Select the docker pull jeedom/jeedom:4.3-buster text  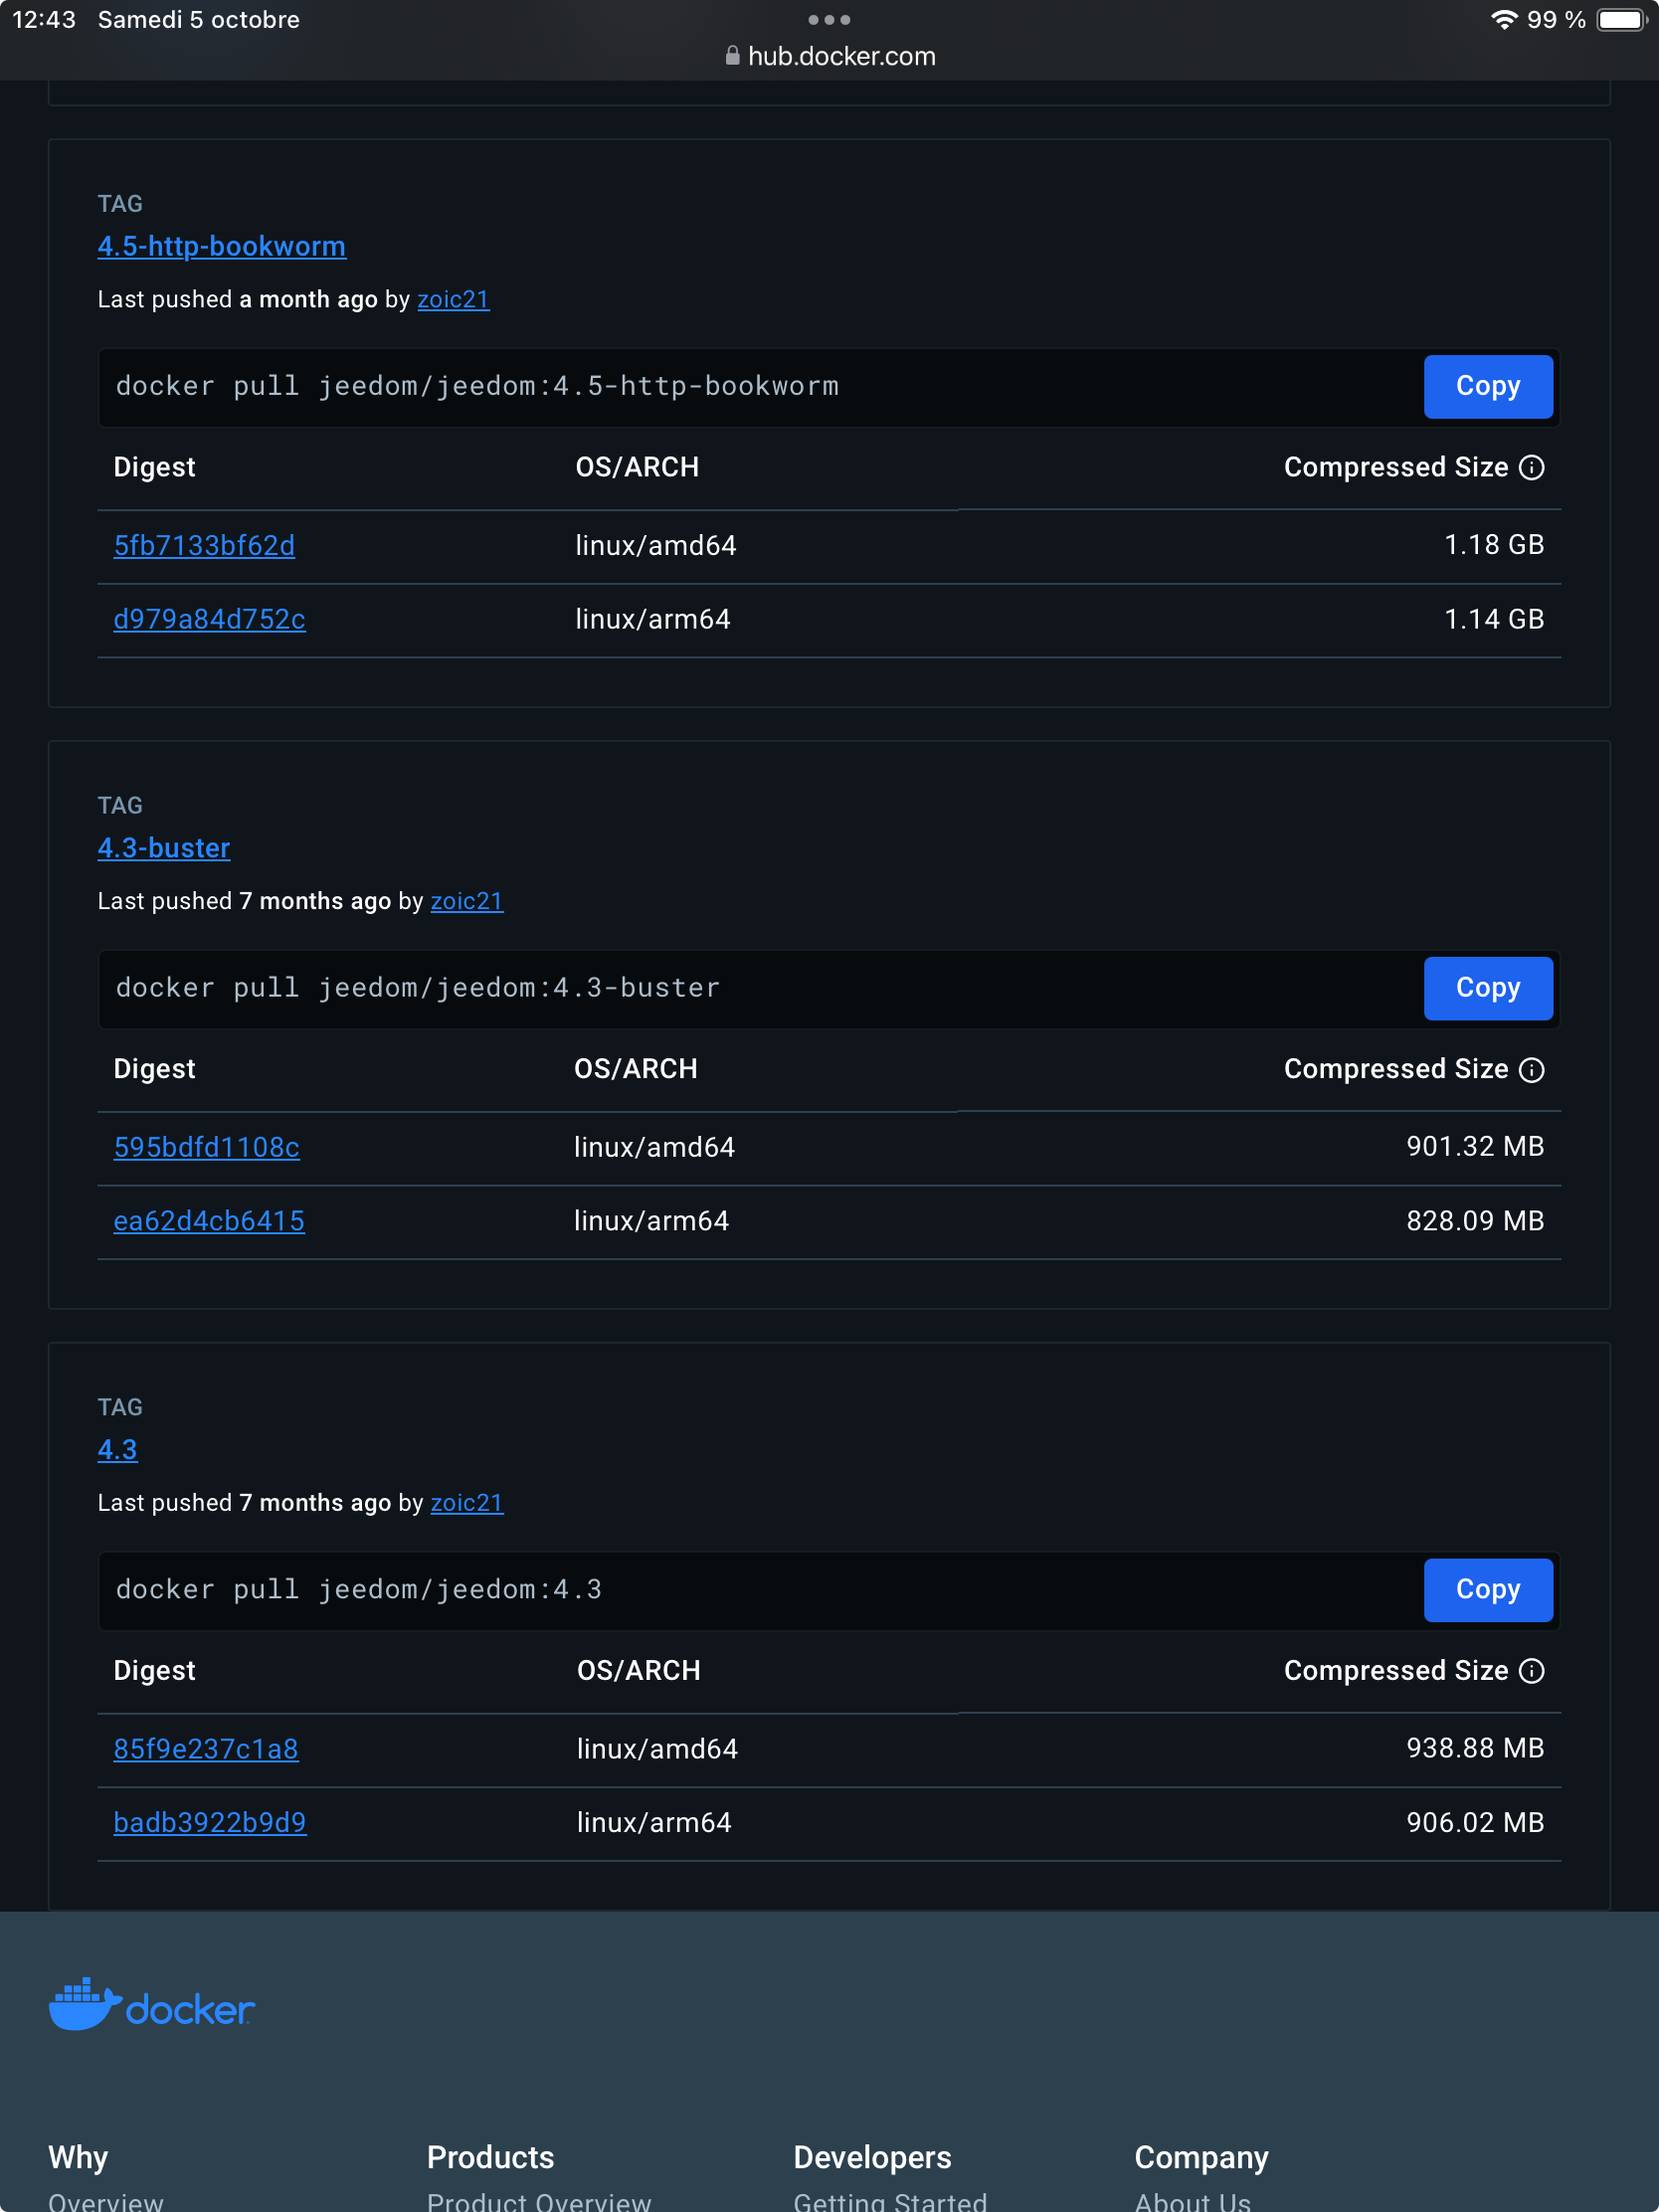[x=418, y=988]
